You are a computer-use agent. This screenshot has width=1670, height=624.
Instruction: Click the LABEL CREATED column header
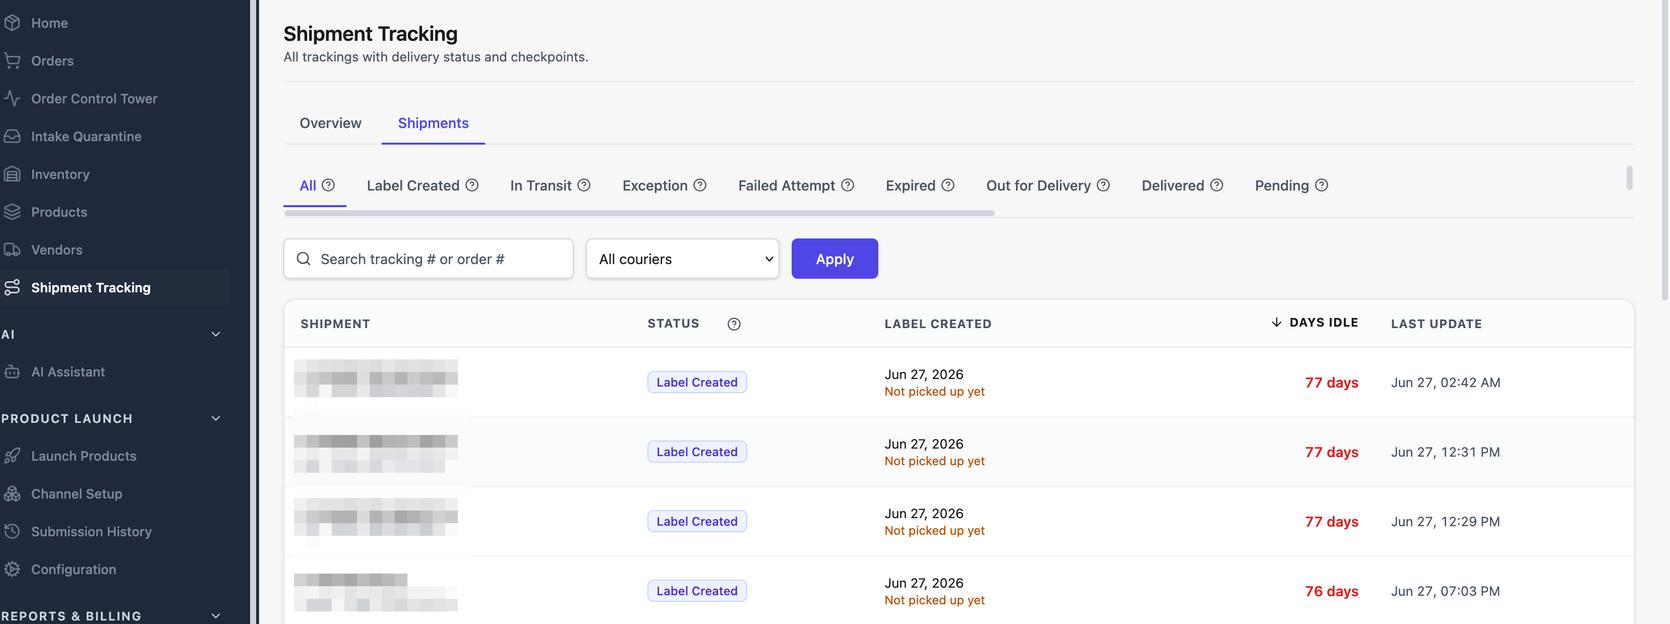click(x=938, y=324)
